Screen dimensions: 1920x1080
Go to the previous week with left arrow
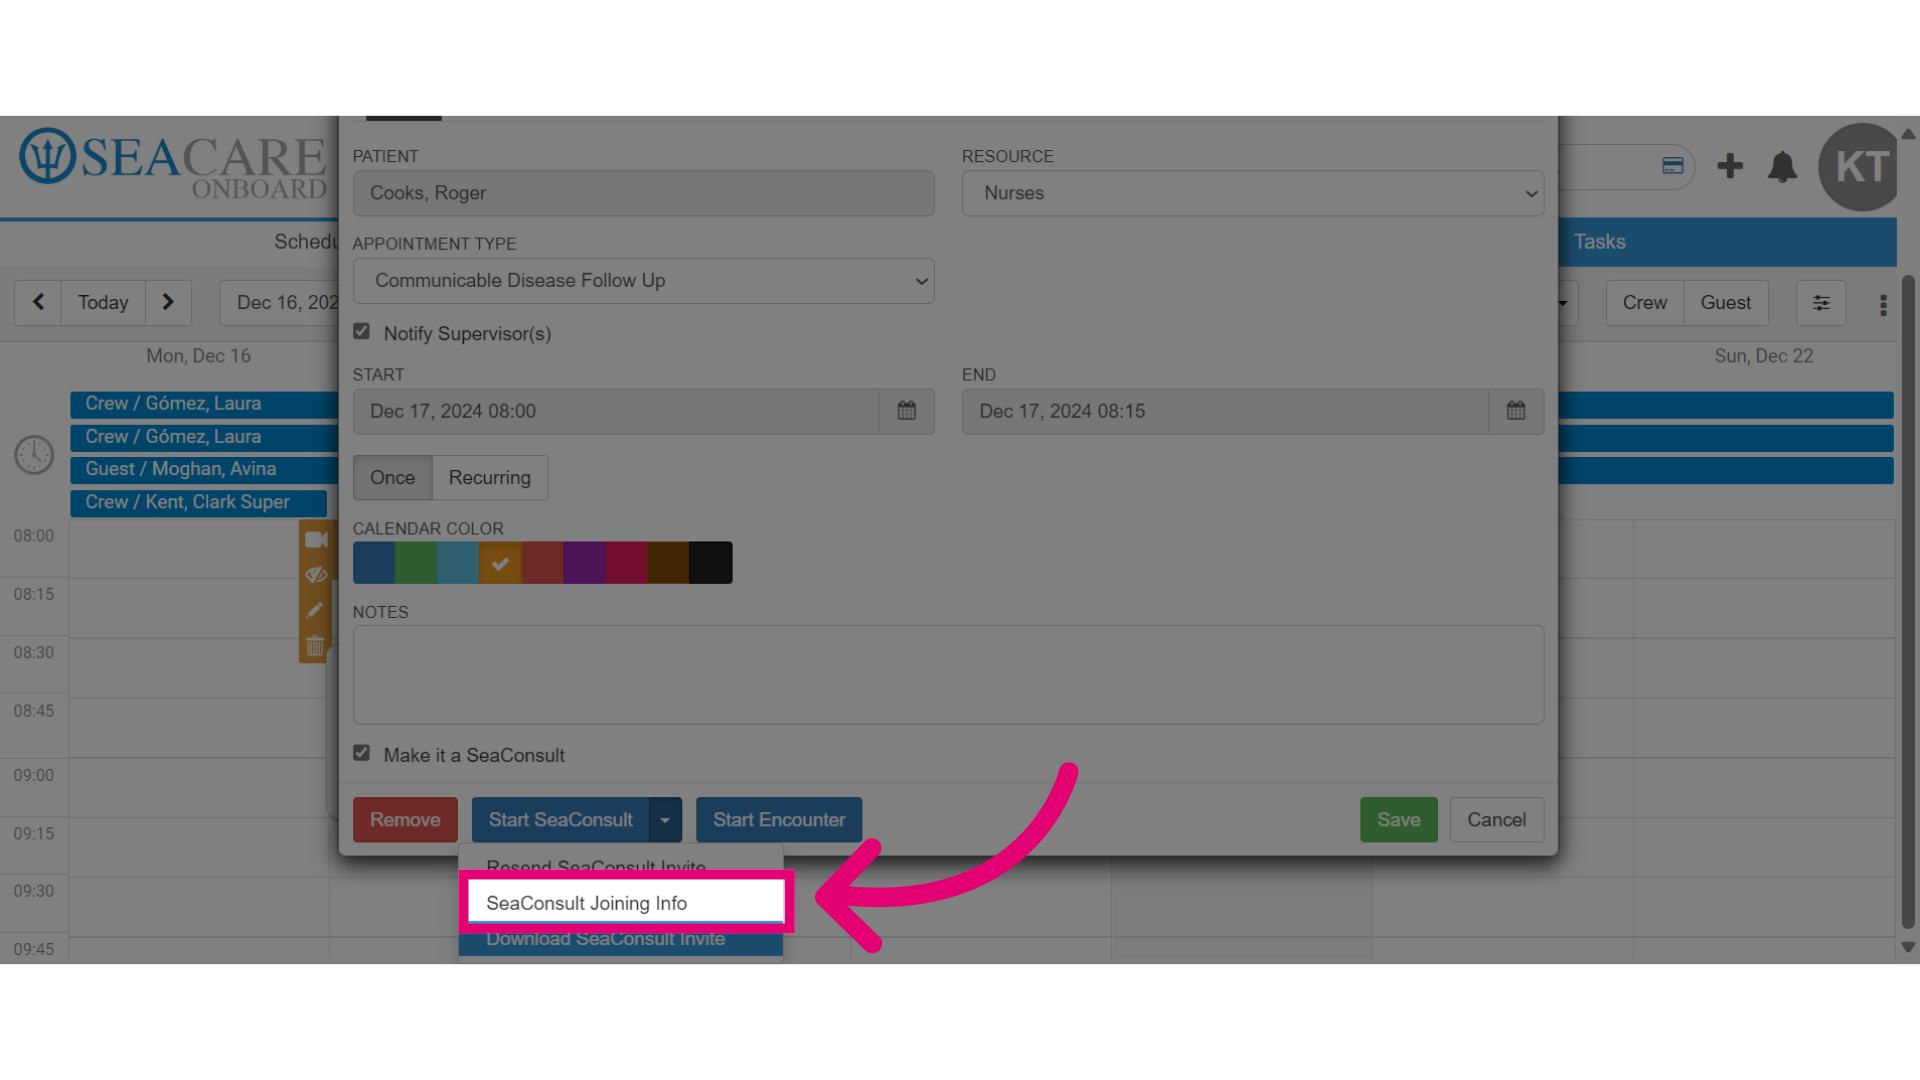pos(38,302)
